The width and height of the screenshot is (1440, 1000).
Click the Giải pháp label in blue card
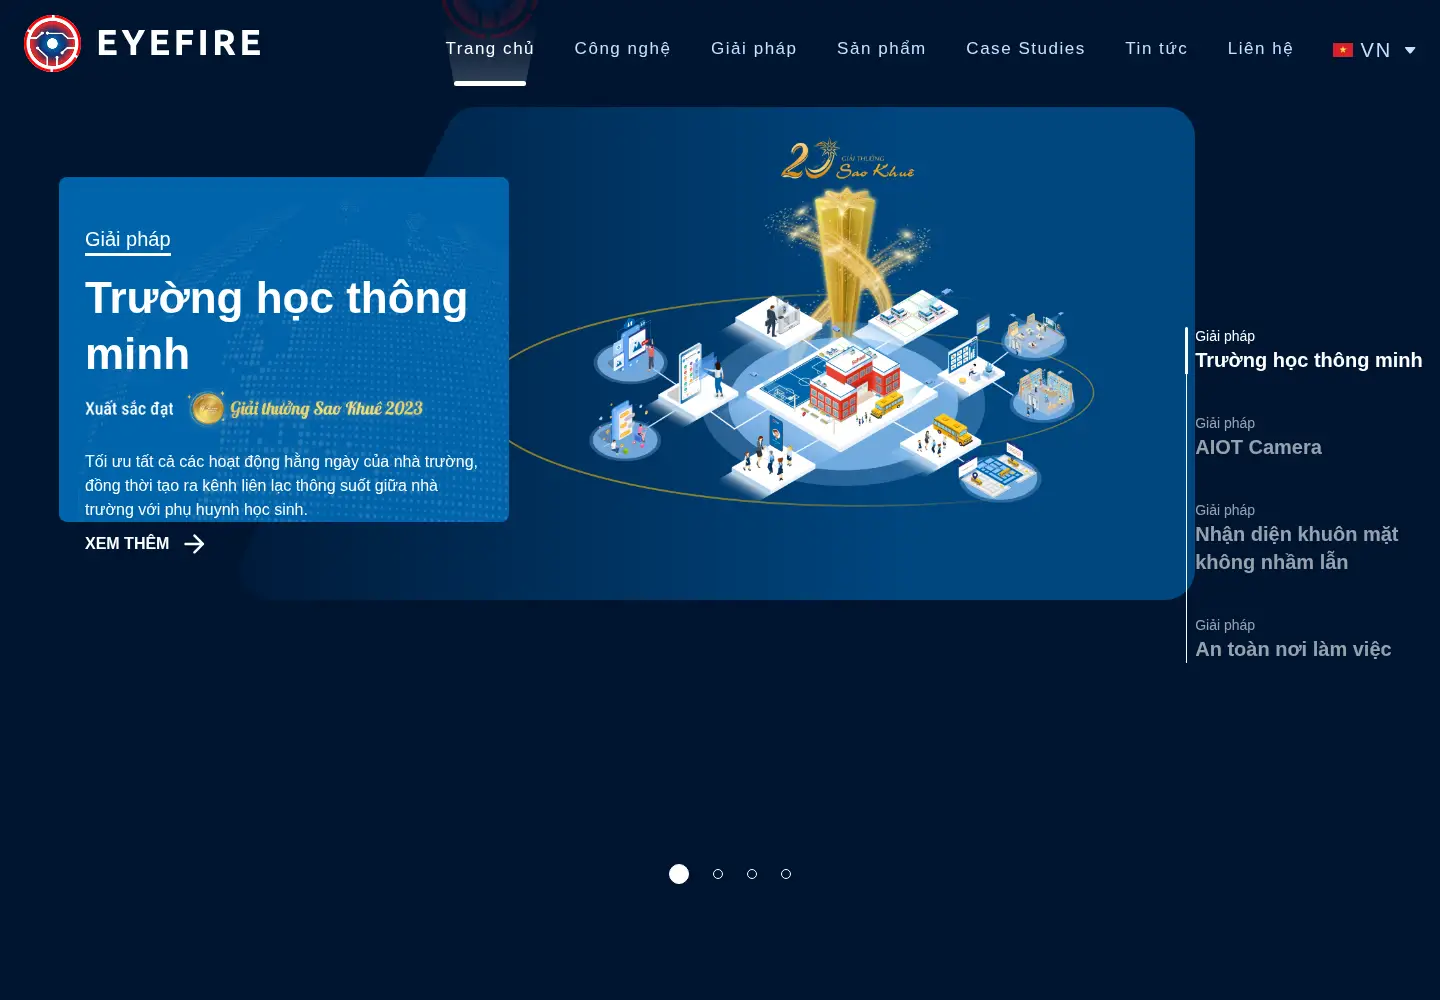pos(128,239)
